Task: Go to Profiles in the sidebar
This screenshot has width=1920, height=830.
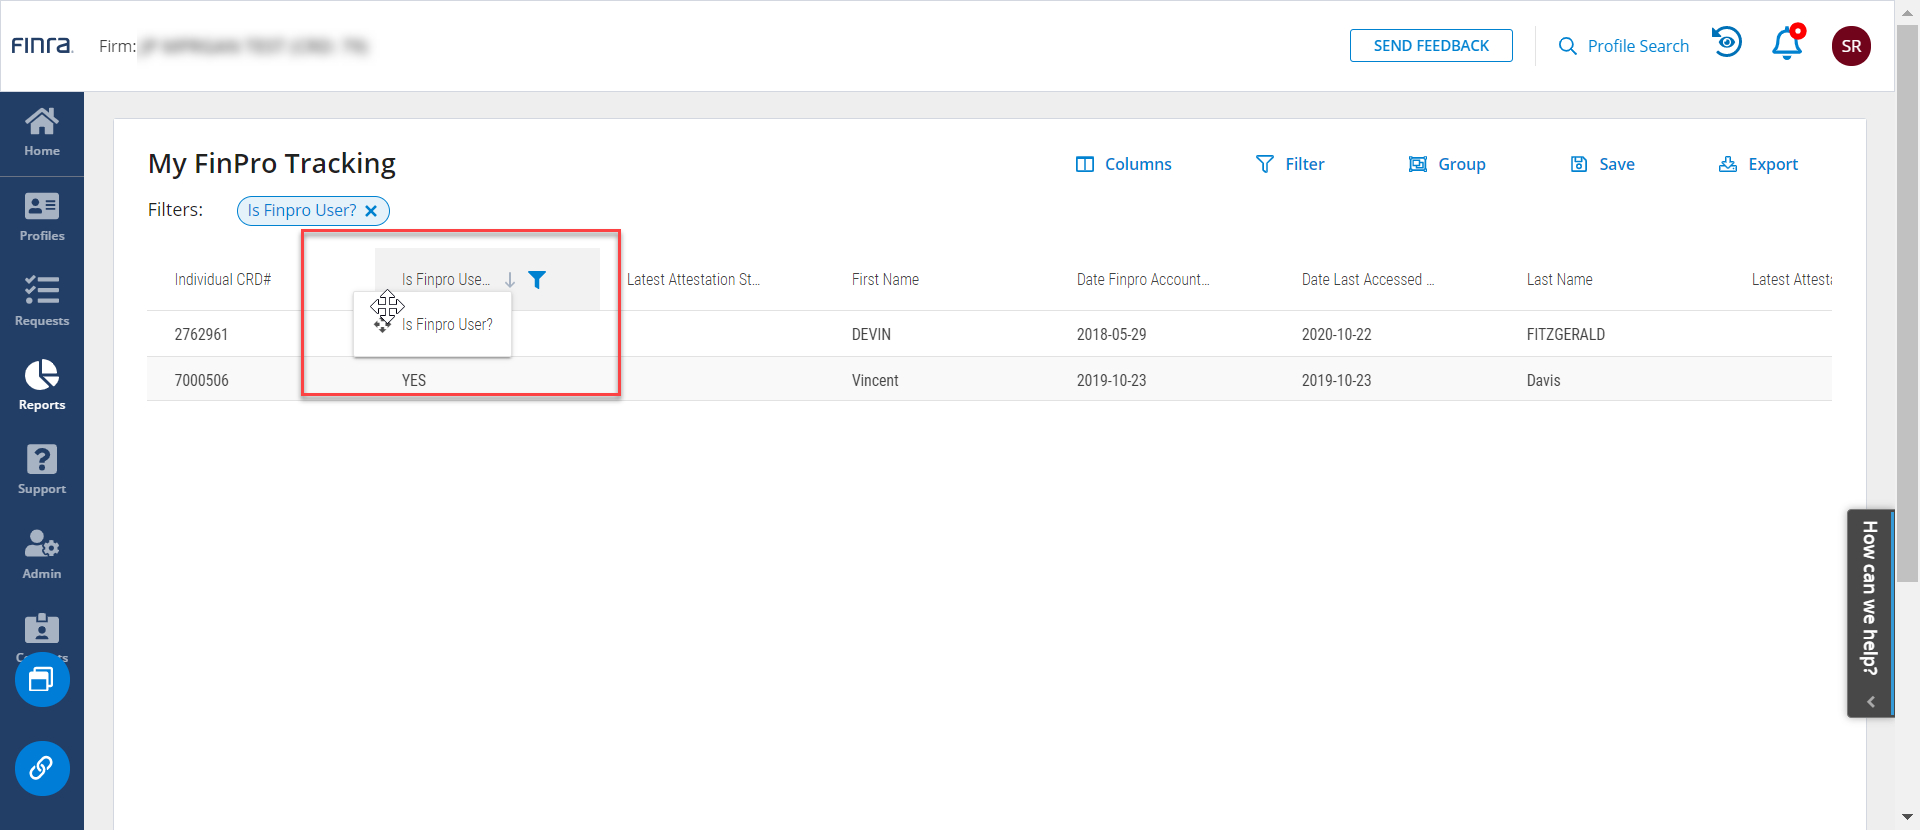Action: tap(42, 218)
